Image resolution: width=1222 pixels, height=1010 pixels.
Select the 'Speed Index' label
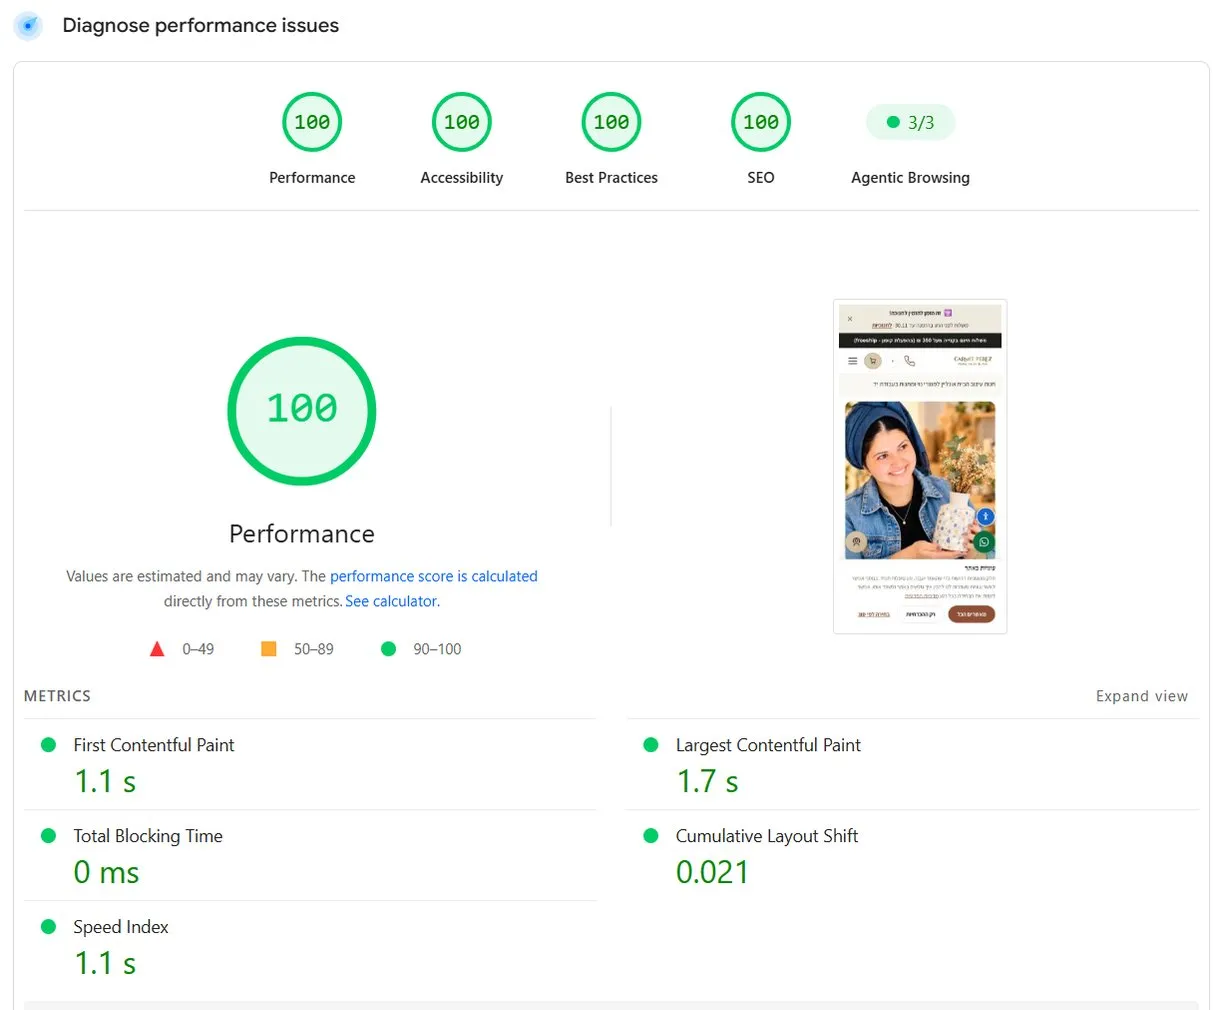click(121, 927)
